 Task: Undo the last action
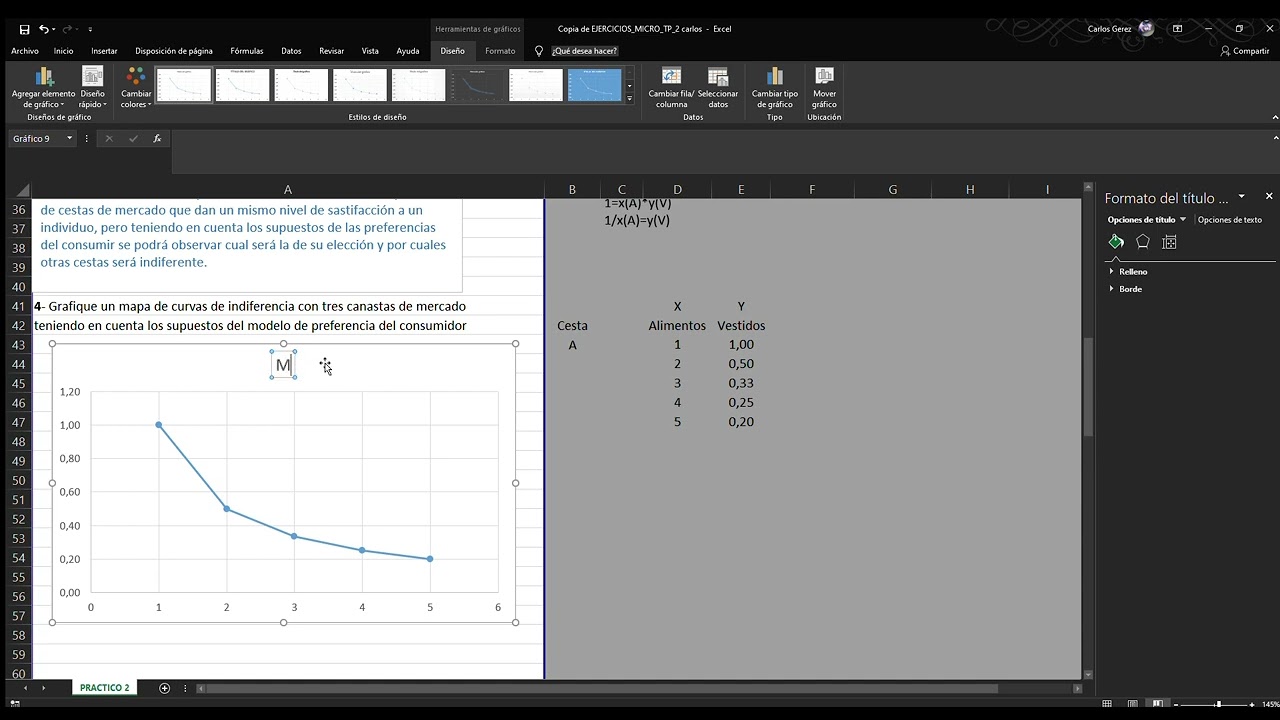click(44, 29)
